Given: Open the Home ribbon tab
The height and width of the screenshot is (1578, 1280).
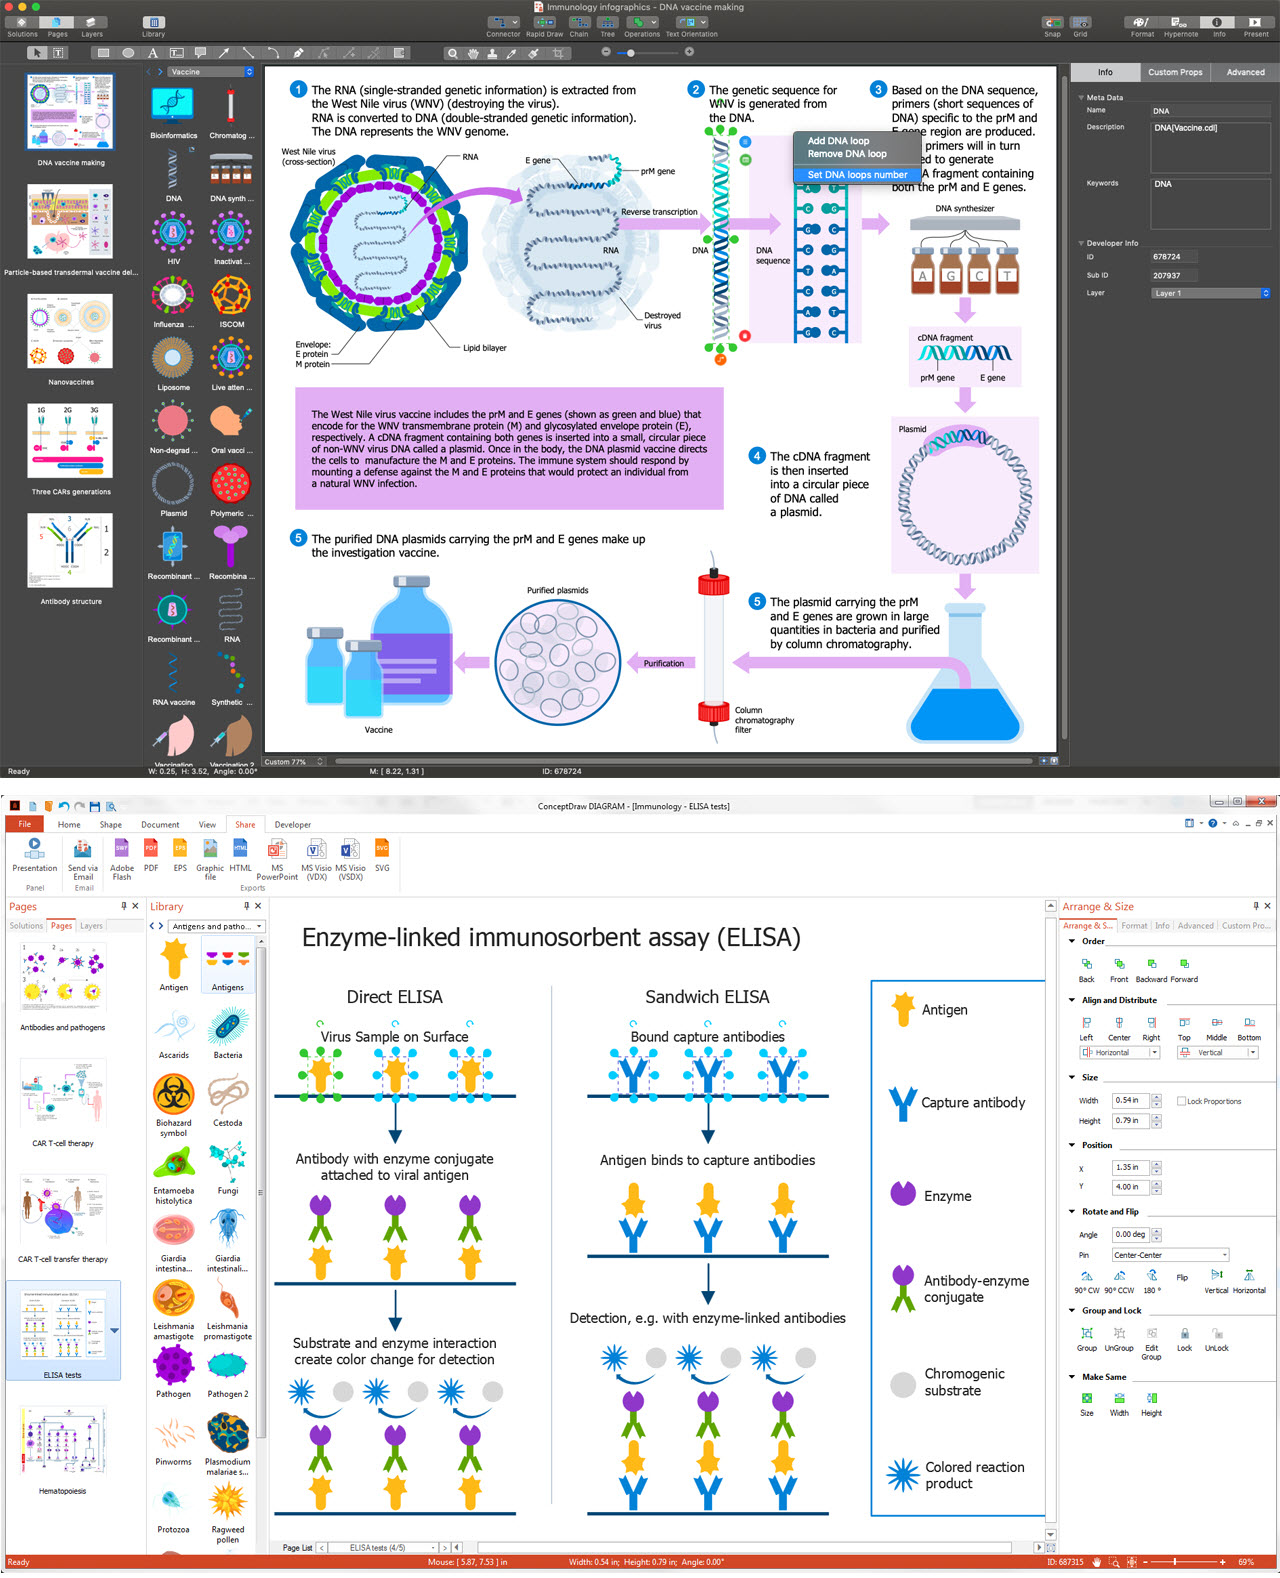Looking at the screenshot, I should pyautogui.click(x=69, y=825).
